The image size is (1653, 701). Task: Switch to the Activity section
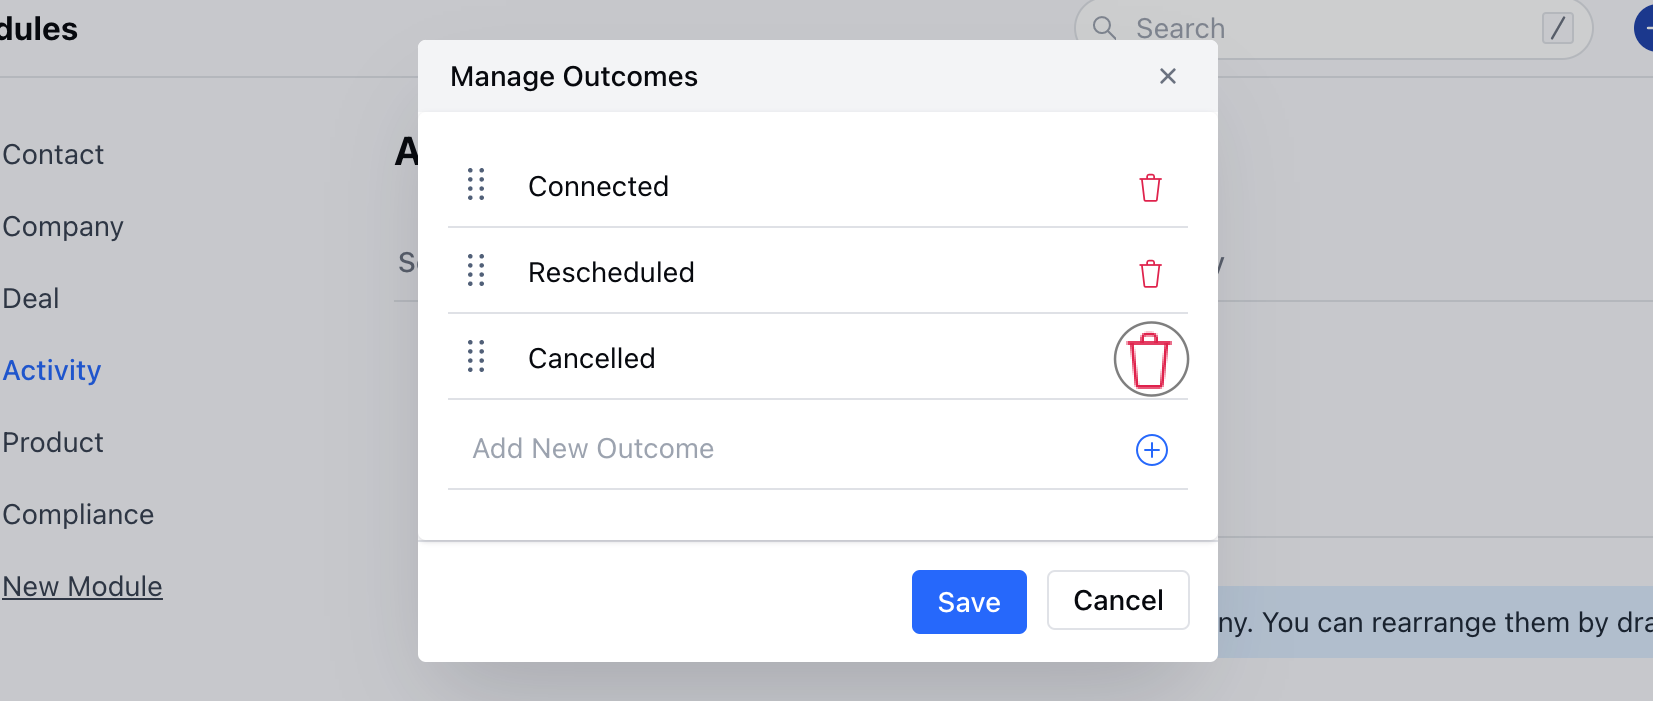tap(52, 370)
